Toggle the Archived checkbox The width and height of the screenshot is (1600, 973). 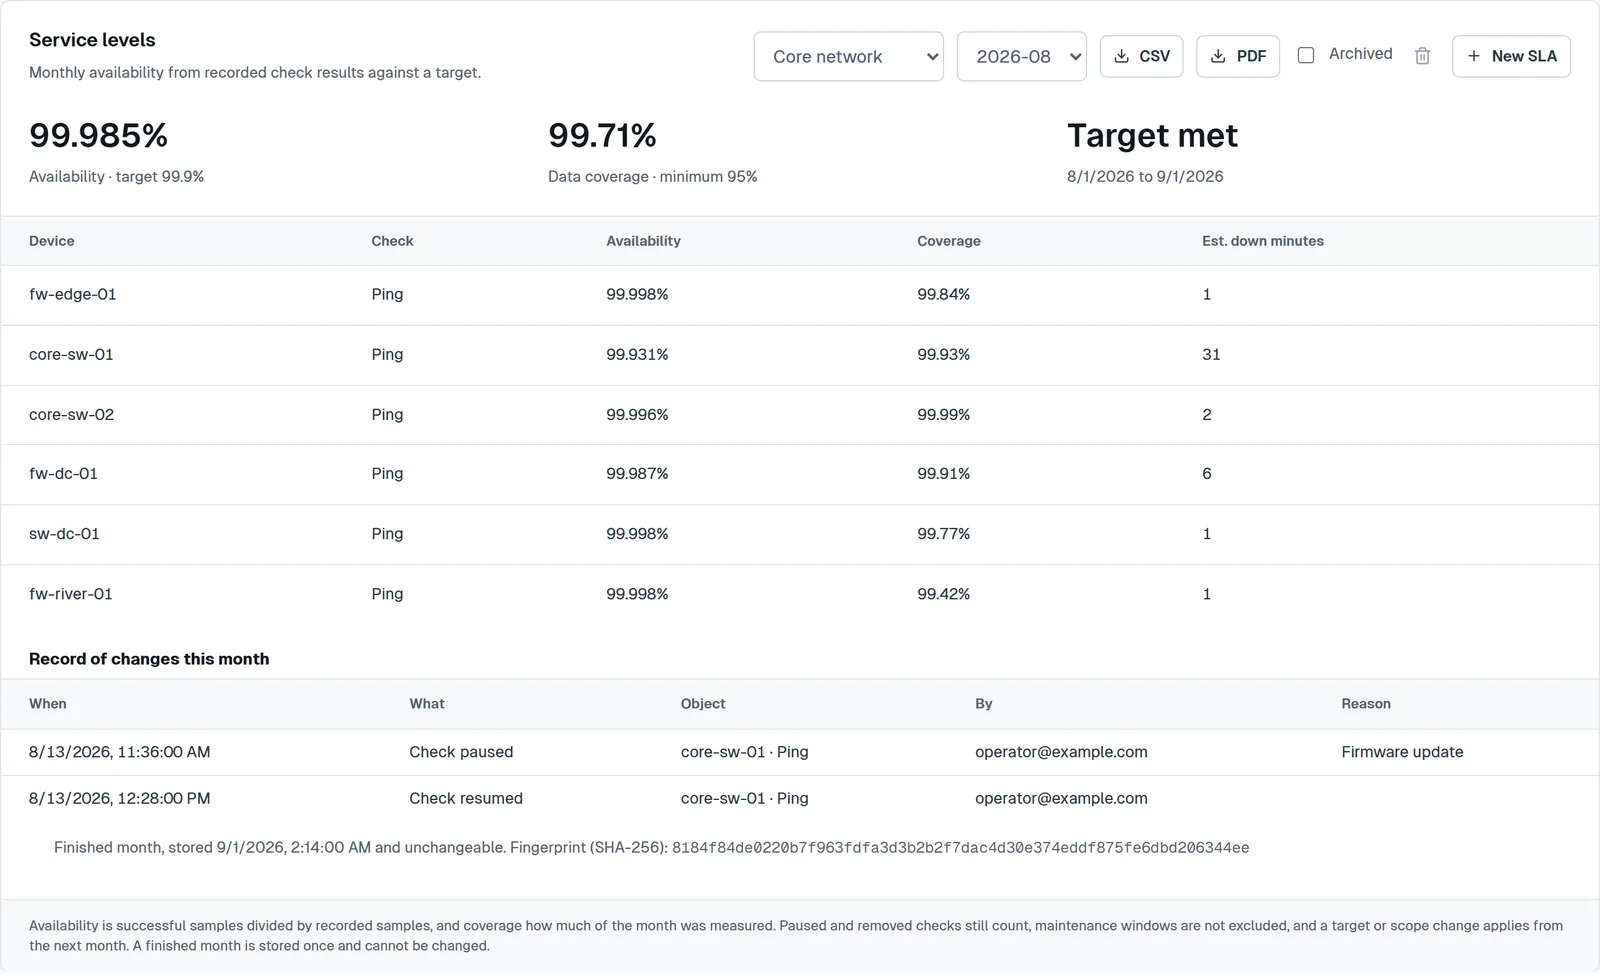(x=1305, y=55)
